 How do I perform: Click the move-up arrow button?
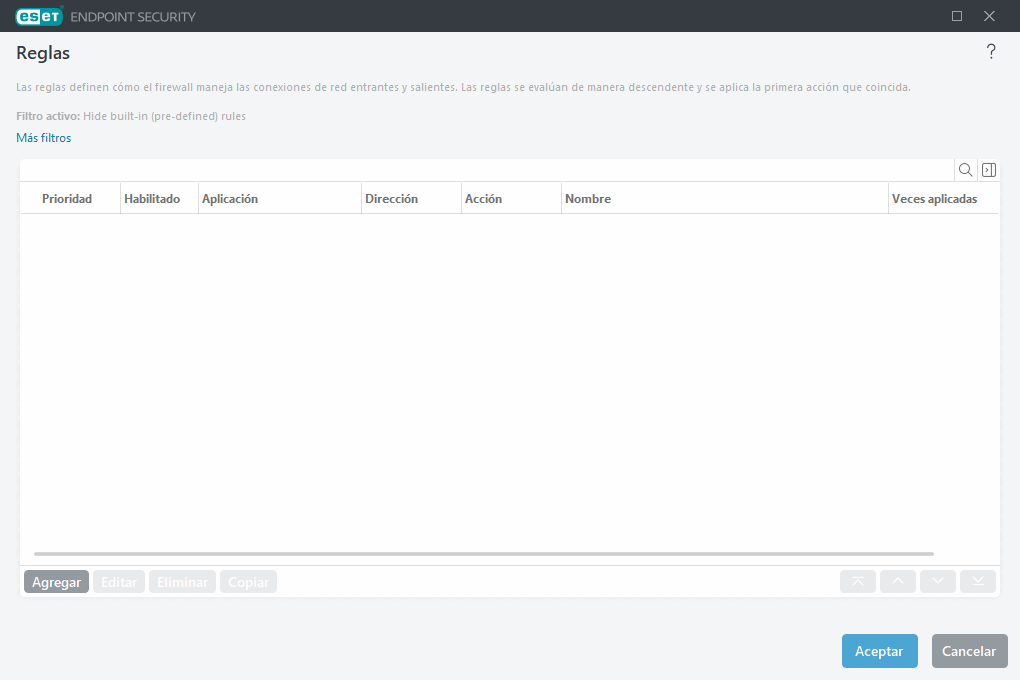(898, 581)
